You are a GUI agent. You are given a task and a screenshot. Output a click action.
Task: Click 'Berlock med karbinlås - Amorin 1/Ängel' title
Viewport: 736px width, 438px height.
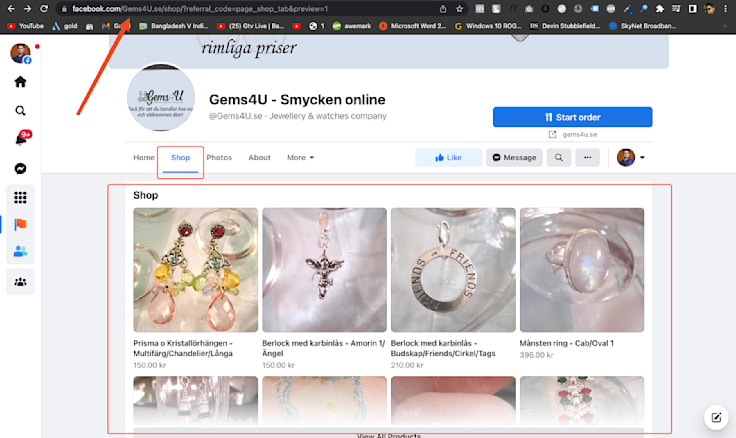coord(323,348)
